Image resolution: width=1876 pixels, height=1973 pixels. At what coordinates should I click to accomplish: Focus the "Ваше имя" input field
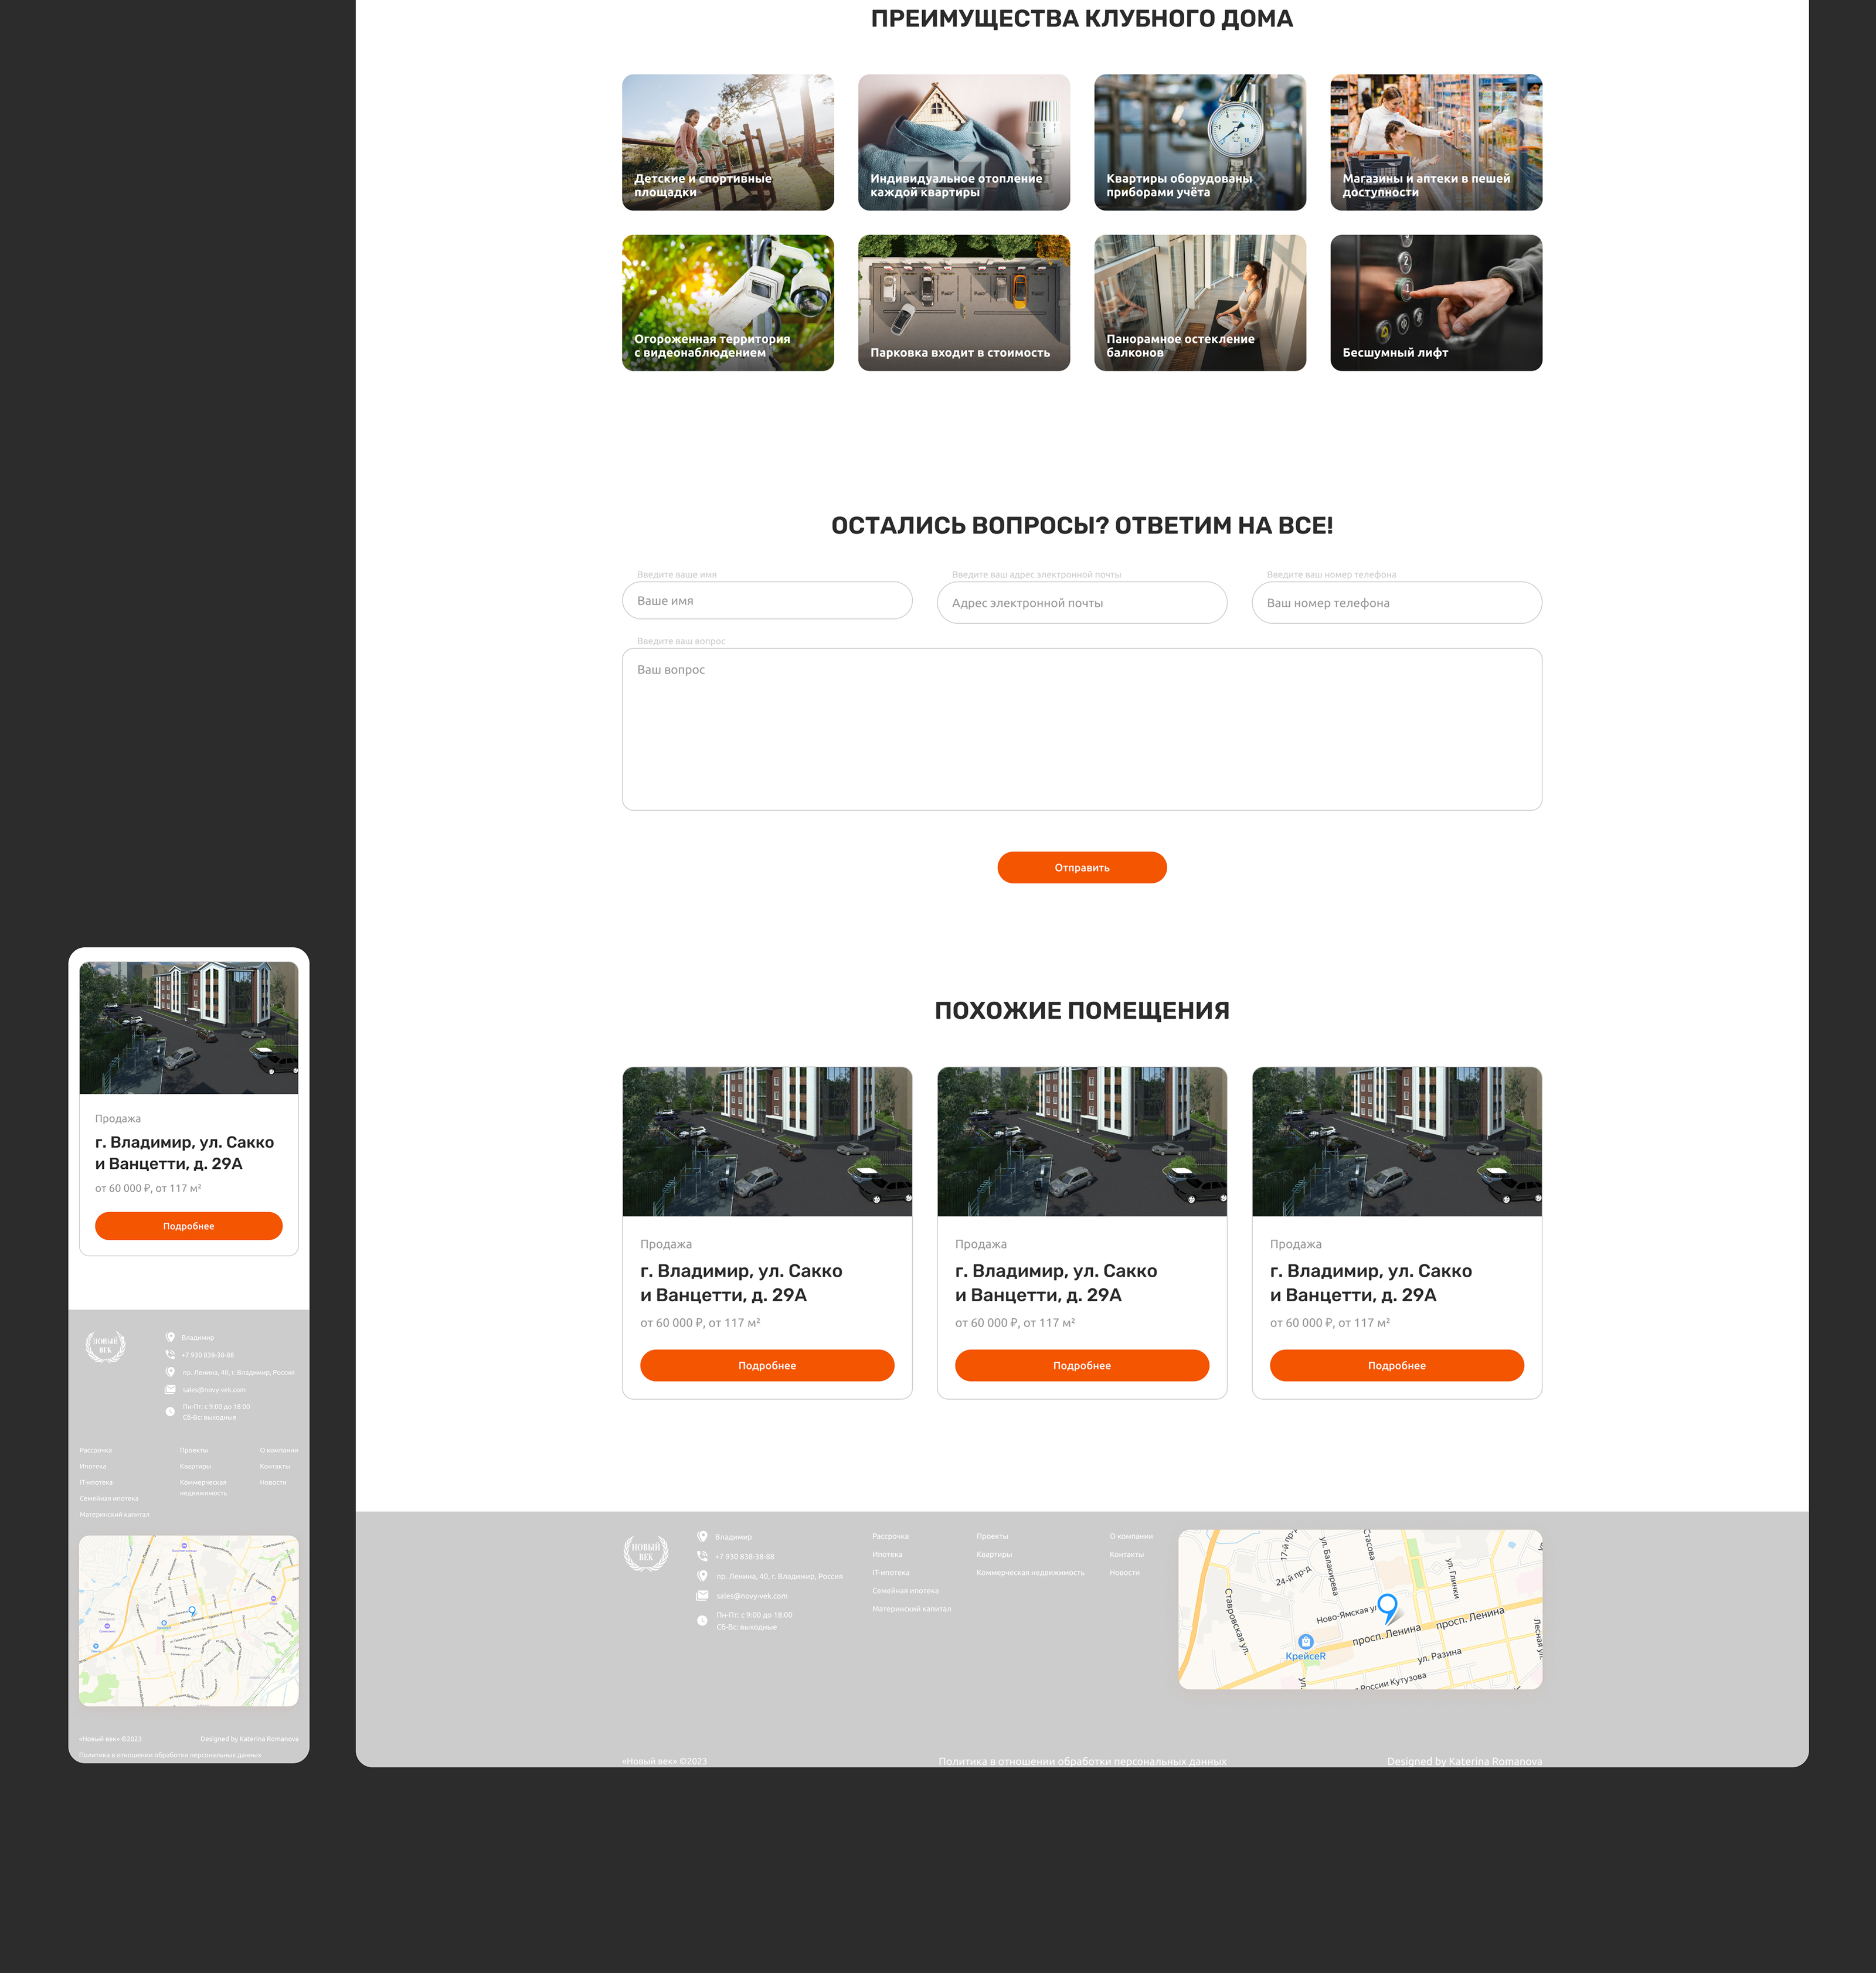point(767,601)
